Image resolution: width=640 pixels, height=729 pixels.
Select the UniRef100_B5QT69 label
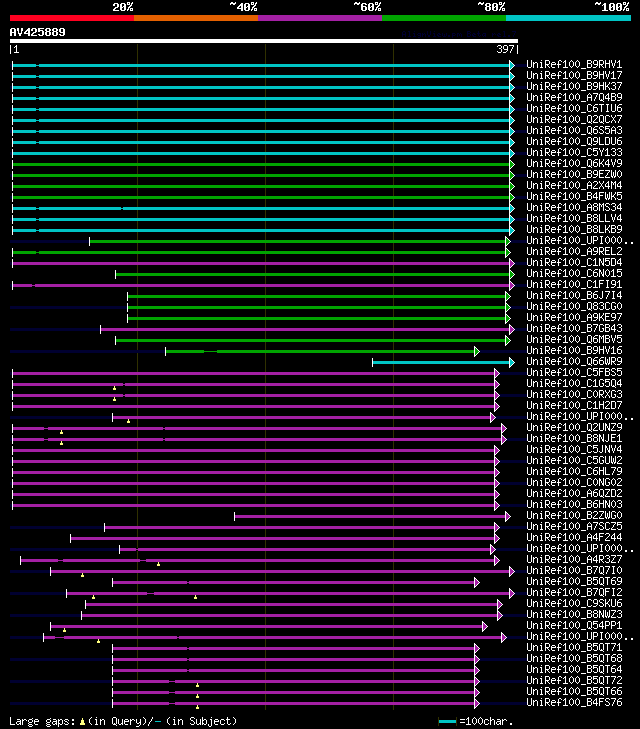(x=574, y=582)
